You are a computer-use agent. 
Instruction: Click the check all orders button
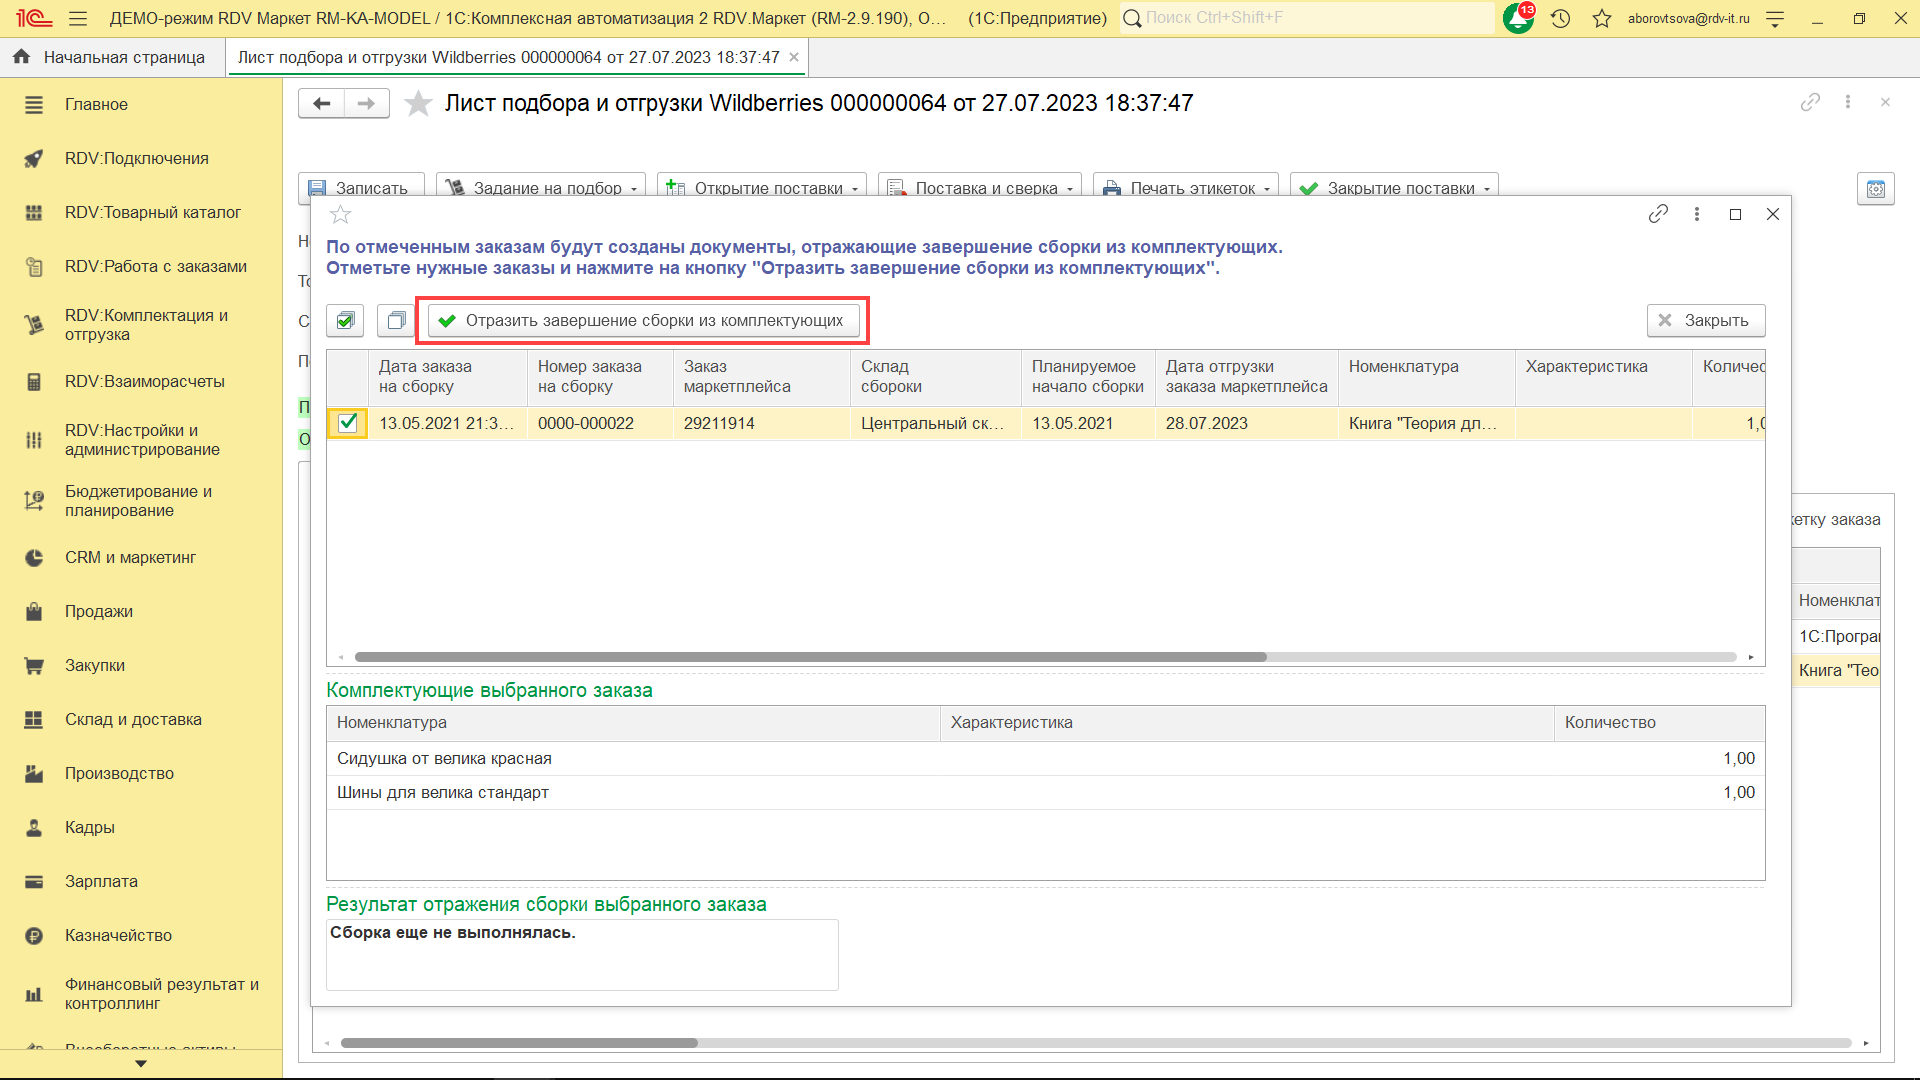pyautogui.click(x=345, y=320)
